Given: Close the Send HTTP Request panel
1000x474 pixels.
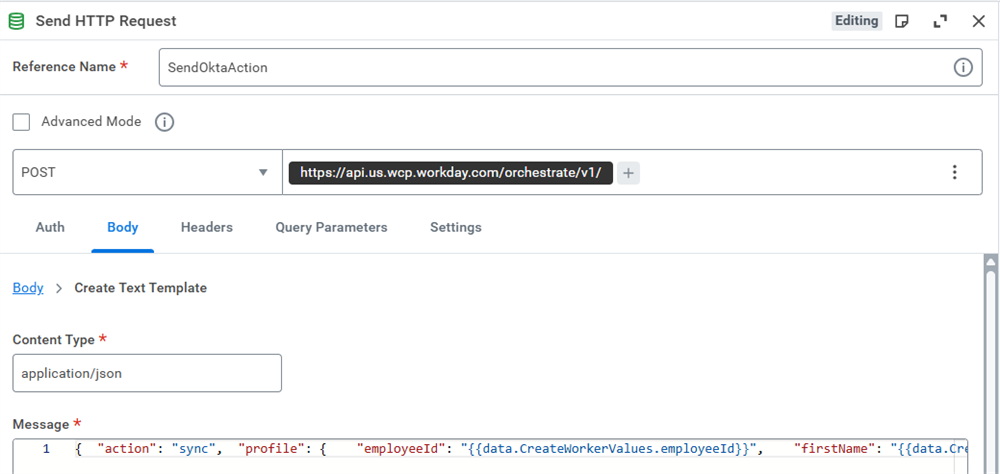Looking at the screenshot, I should pos(978,21).
